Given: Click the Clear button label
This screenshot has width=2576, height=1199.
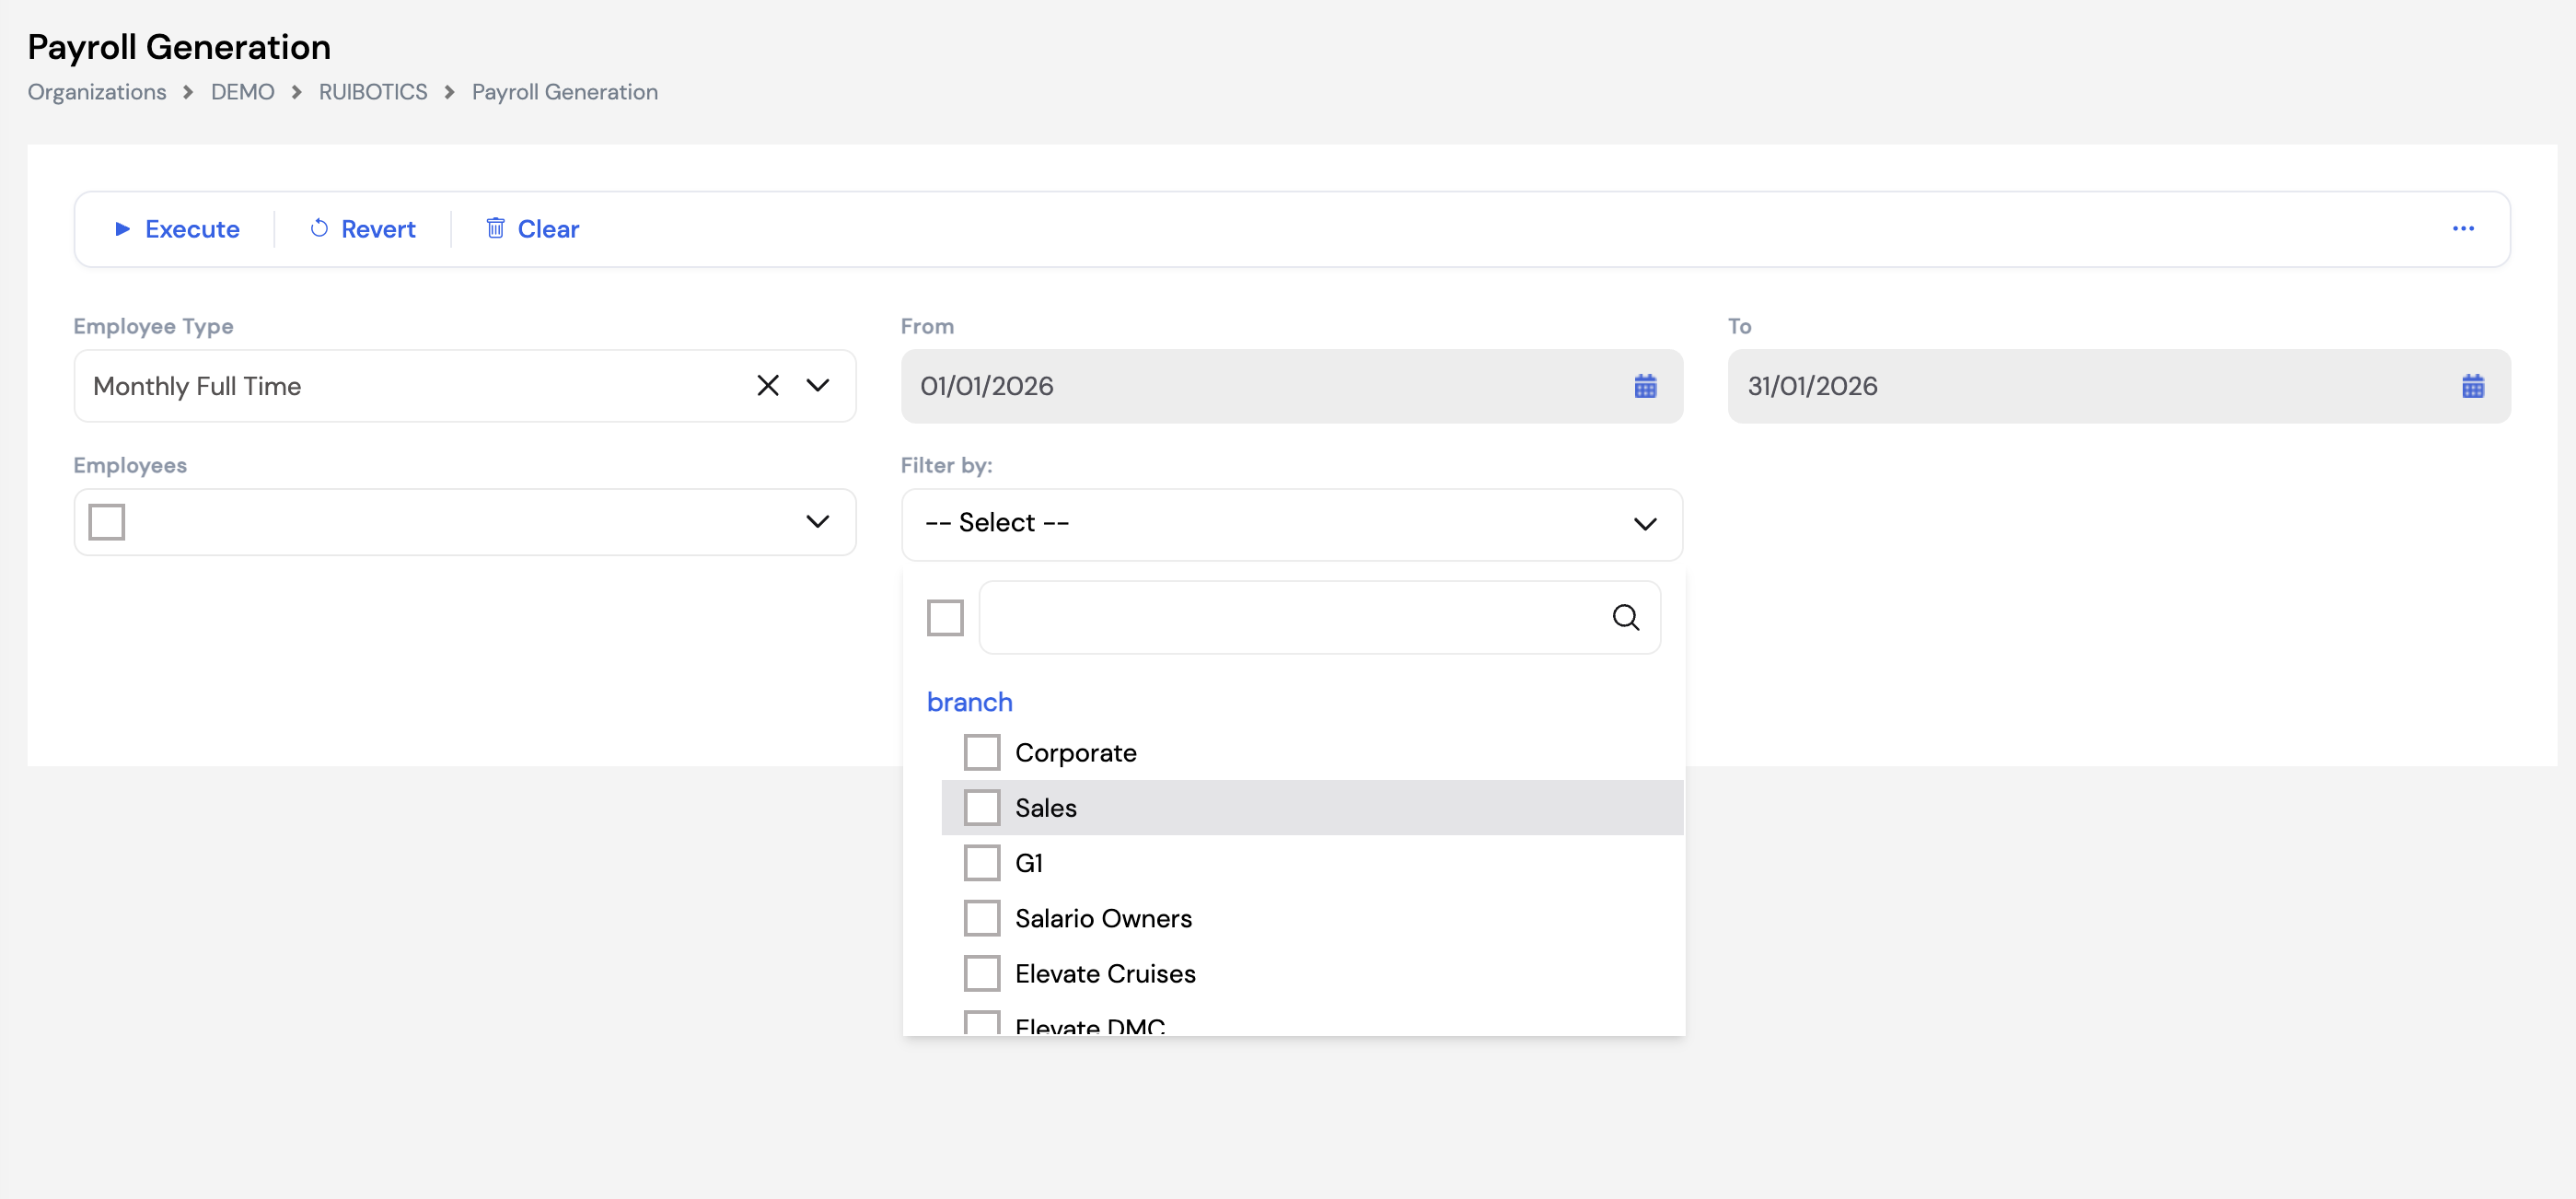Looking at the screenshot, I should point(548,229).
